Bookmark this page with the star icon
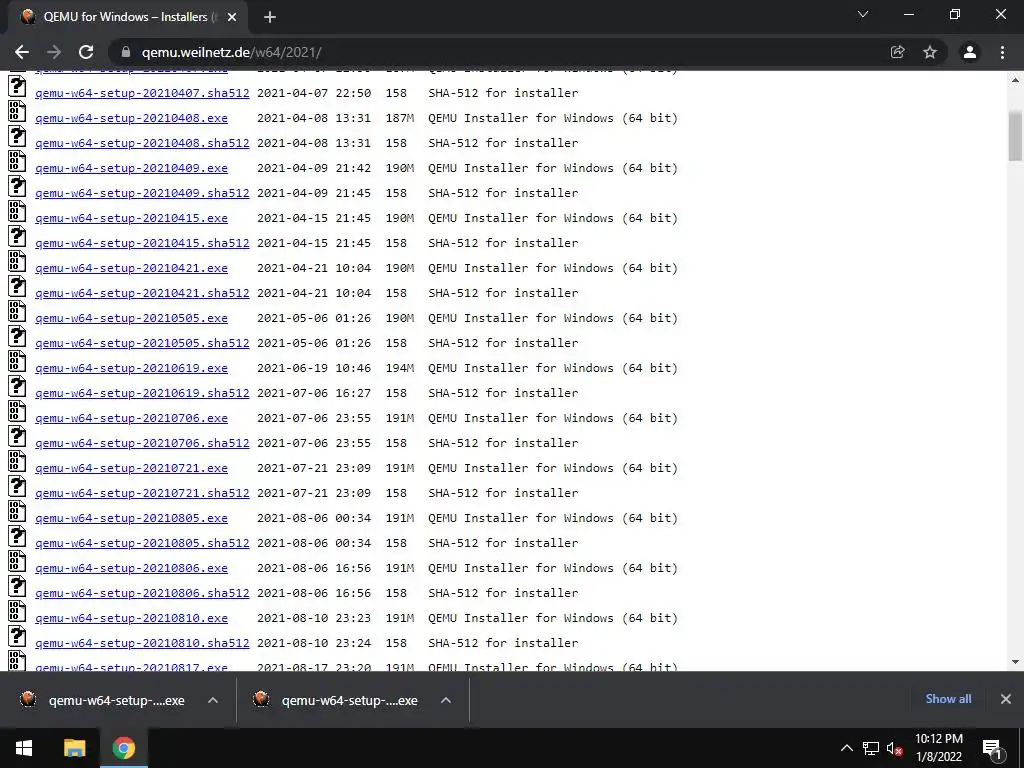1024x768 pixels. (930, 52)
